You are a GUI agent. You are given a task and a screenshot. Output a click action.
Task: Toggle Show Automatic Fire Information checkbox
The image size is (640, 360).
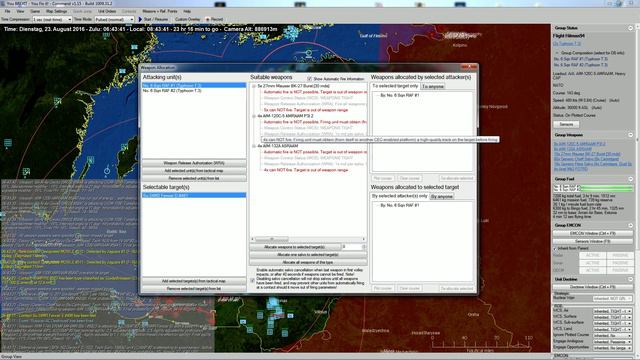tap(309, 78)
